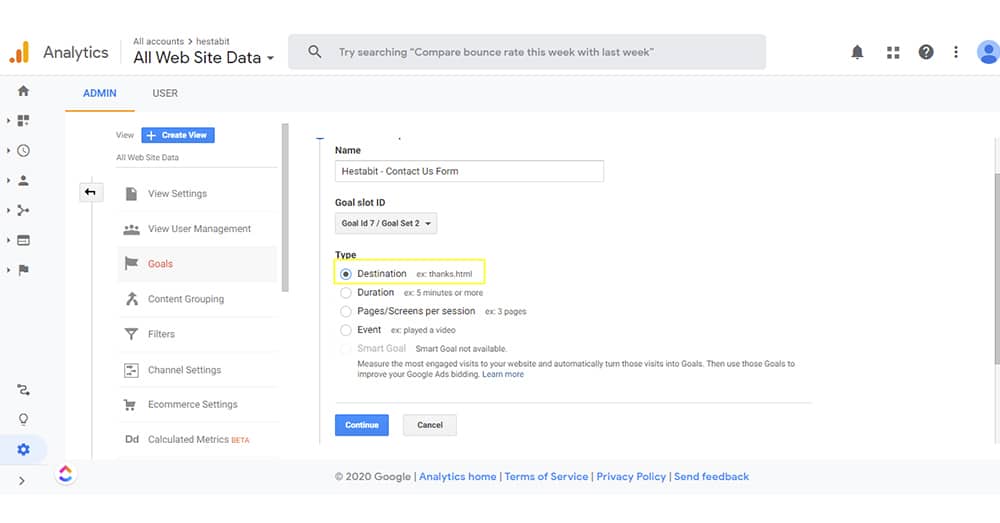This screenshot has height=523, width=1000.
Task: Open Google apps grid icon
Action: click(893, 52)
